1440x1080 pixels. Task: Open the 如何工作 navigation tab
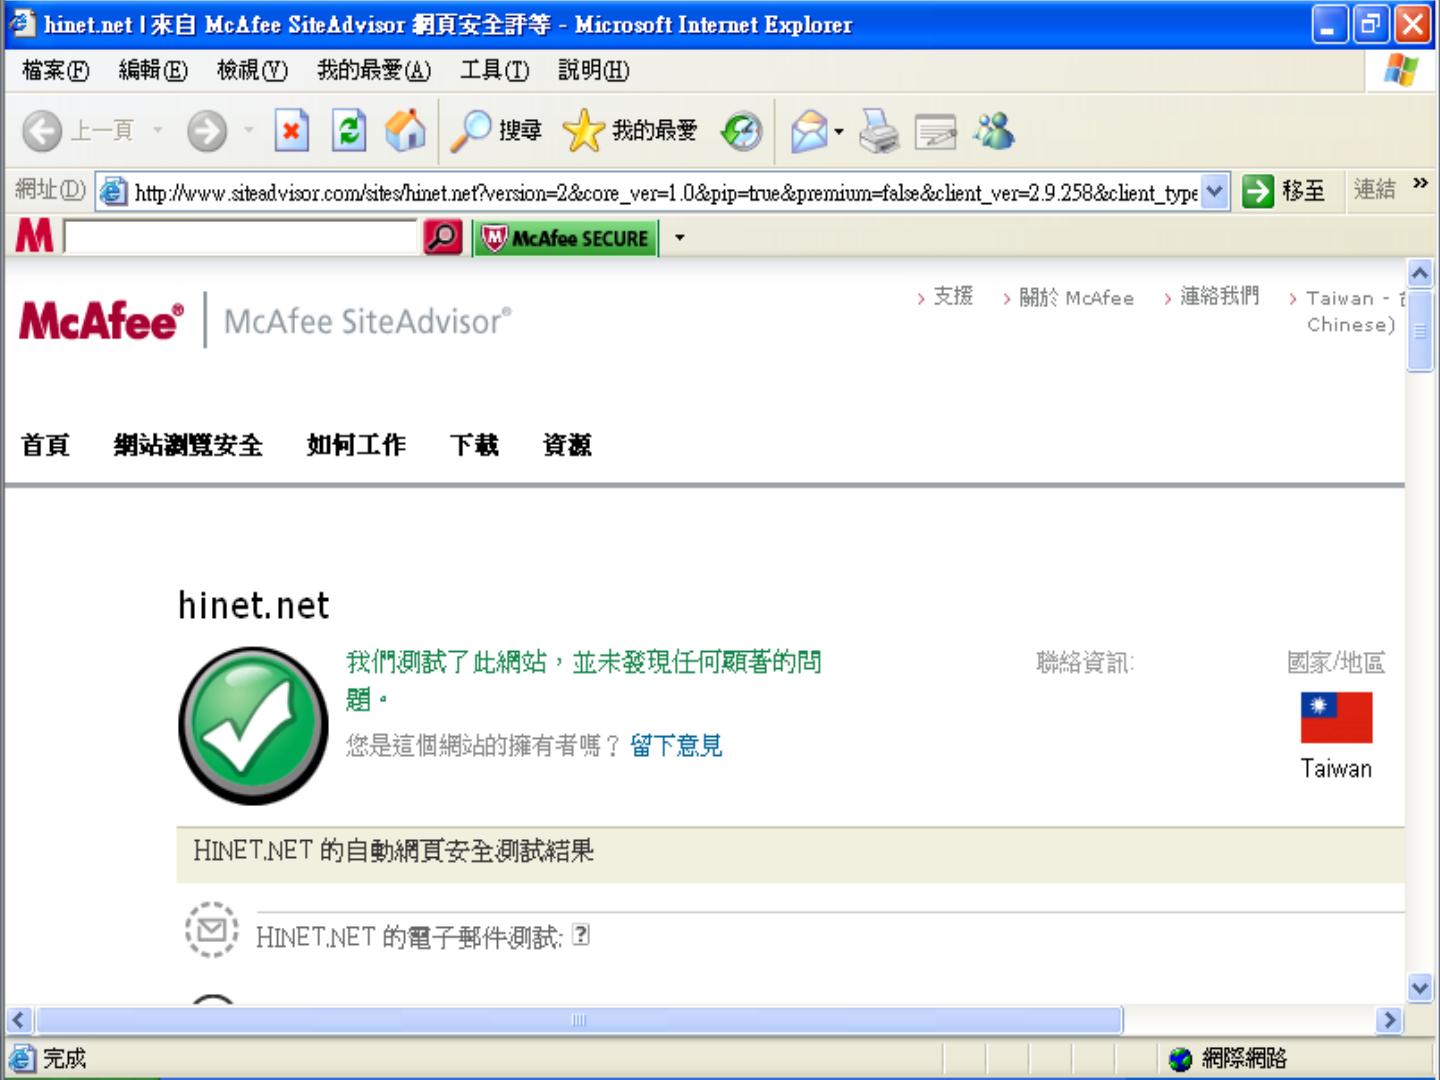(356, 445)
